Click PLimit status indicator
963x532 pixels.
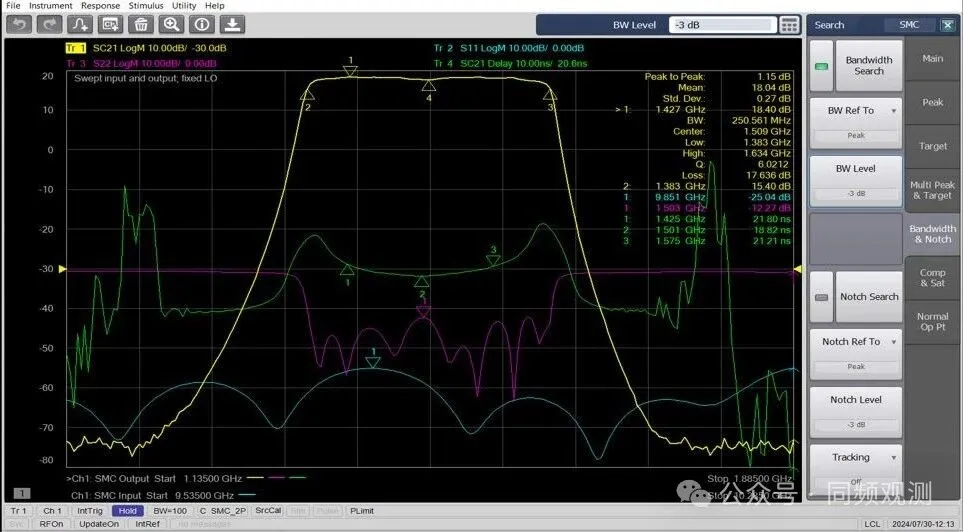(362, 511)
